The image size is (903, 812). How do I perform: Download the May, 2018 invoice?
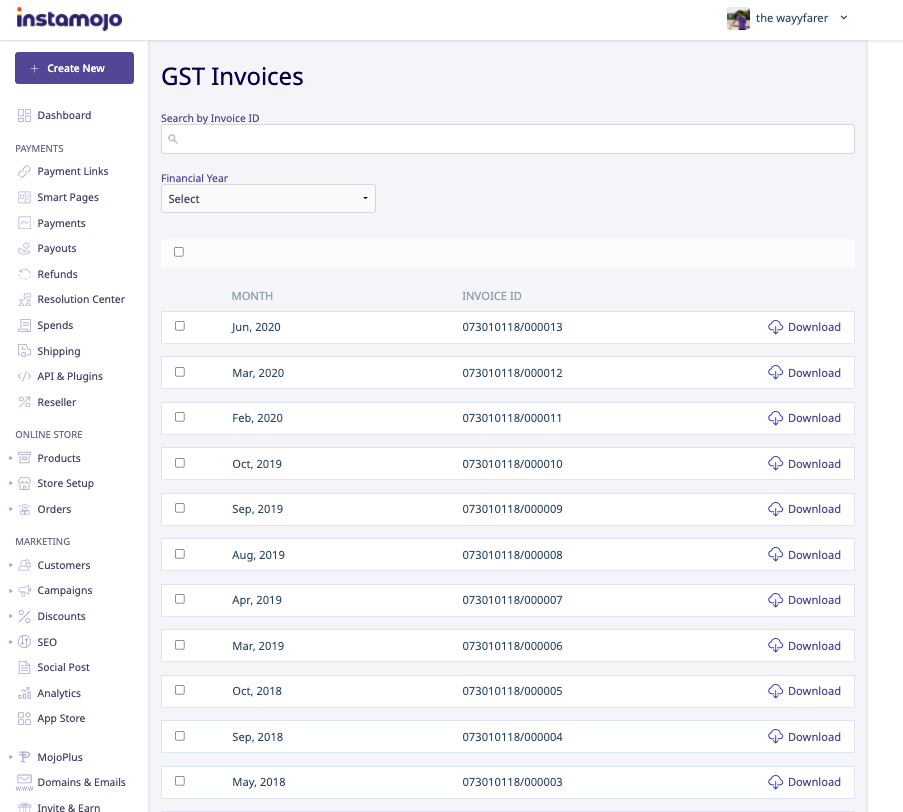(805, 782)
